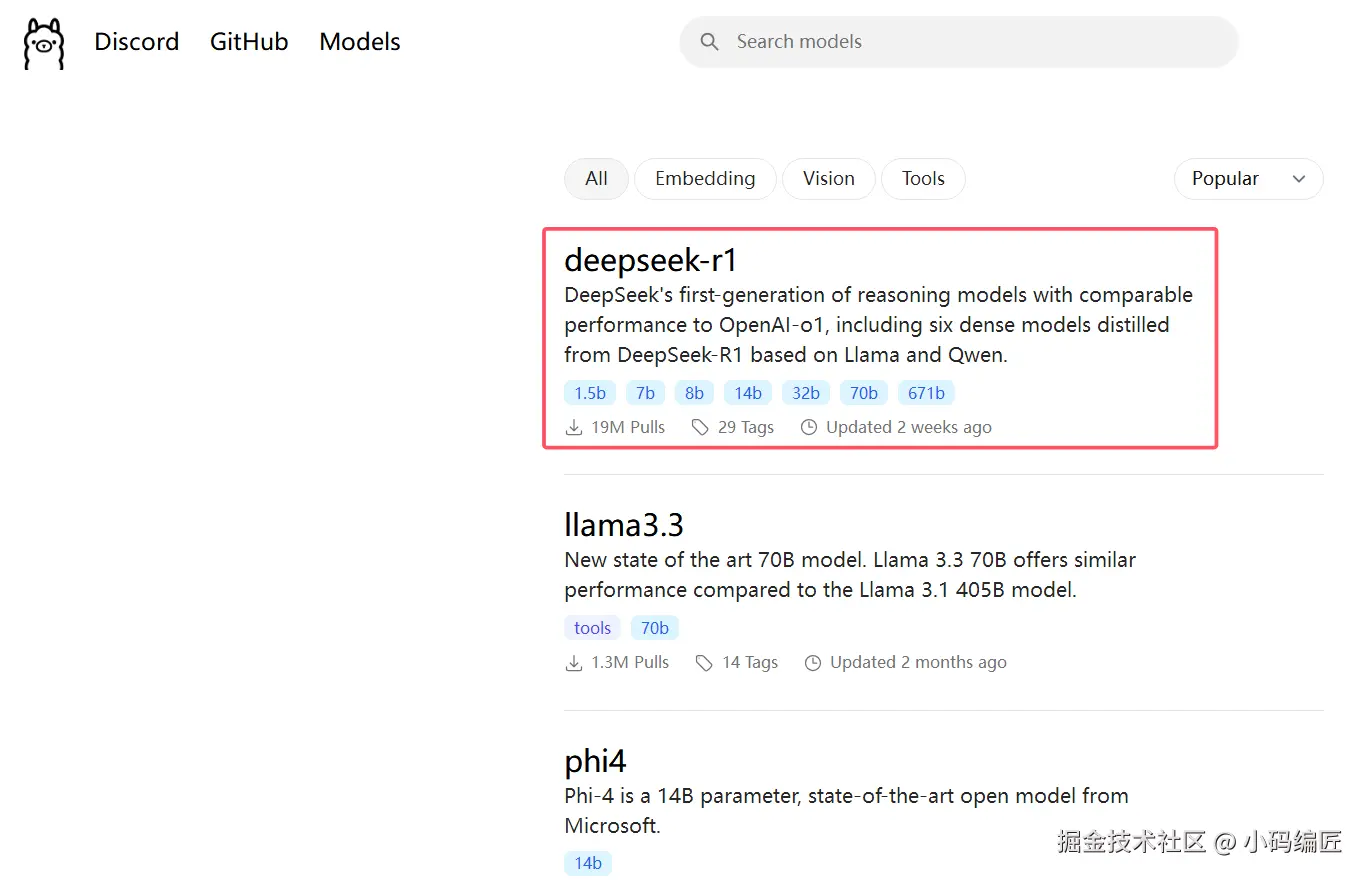Go to the Models page
The width and height of the screenshot is (1367, 880).
[x=360, y=42]
